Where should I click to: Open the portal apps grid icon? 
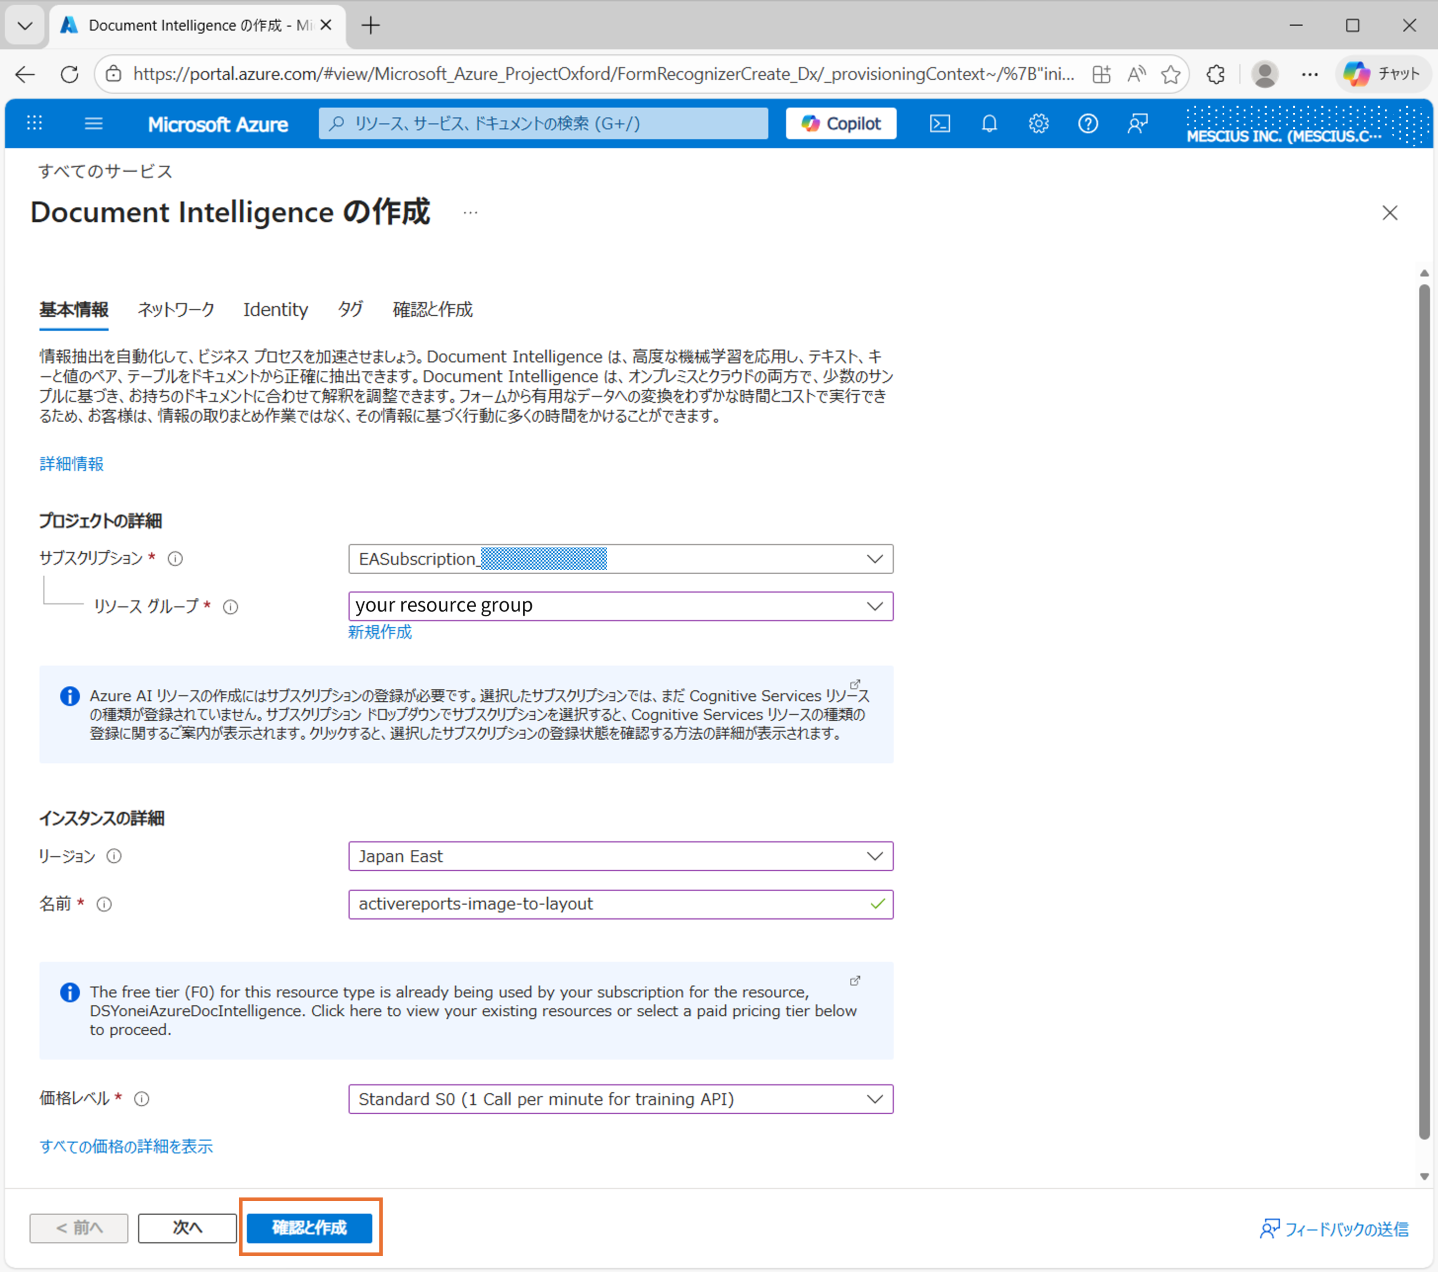pyautogui.click(x=34, y=123)
